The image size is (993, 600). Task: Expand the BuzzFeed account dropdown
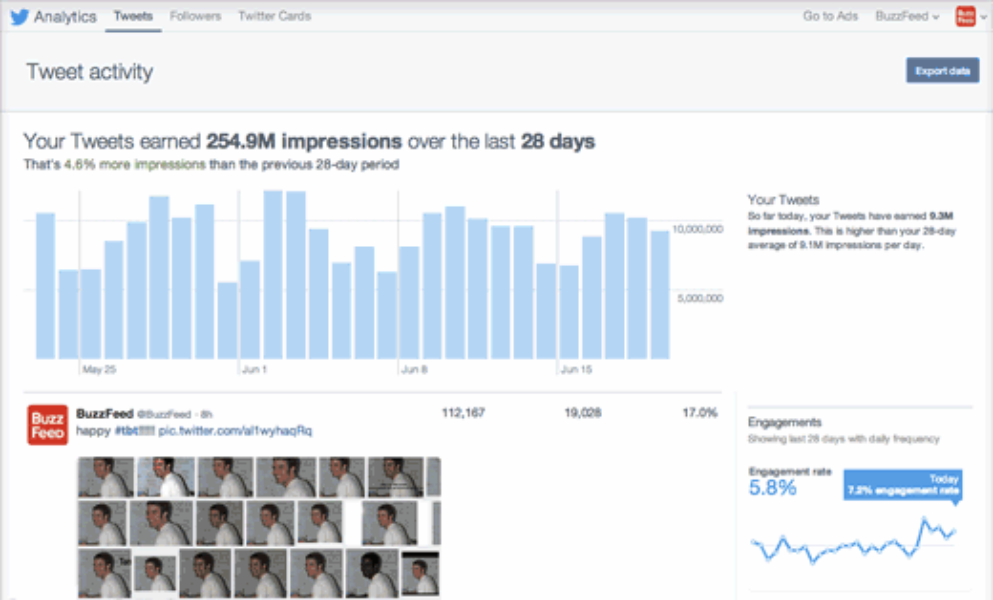click(907, 17)
